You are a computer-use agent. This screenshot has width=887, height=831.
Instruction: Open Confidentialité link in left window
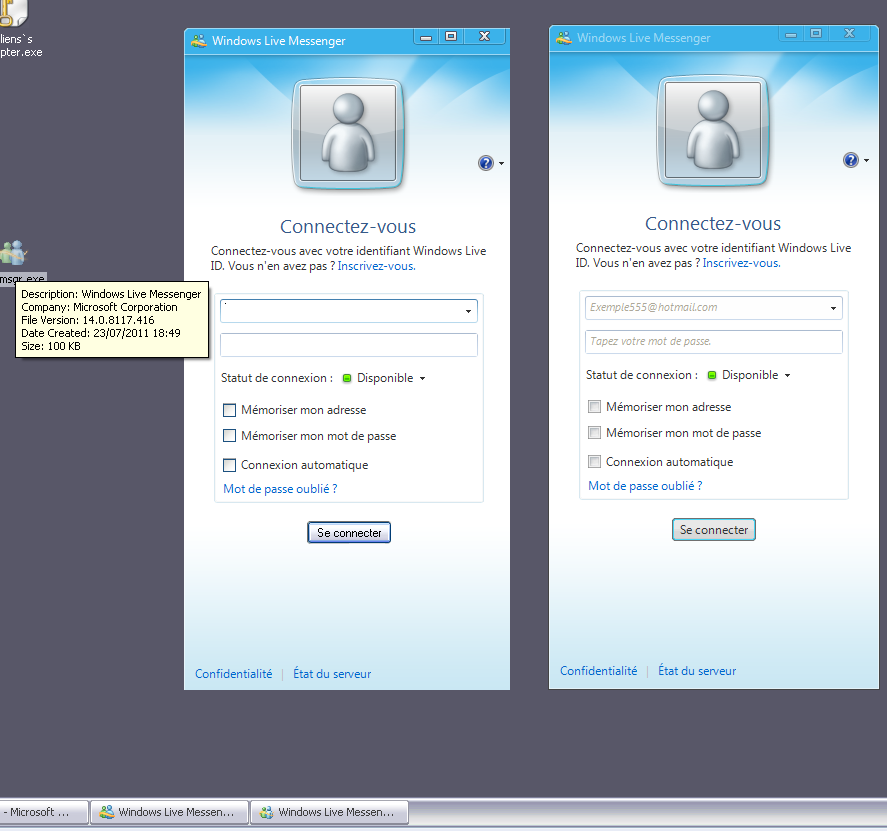[234, 674]
